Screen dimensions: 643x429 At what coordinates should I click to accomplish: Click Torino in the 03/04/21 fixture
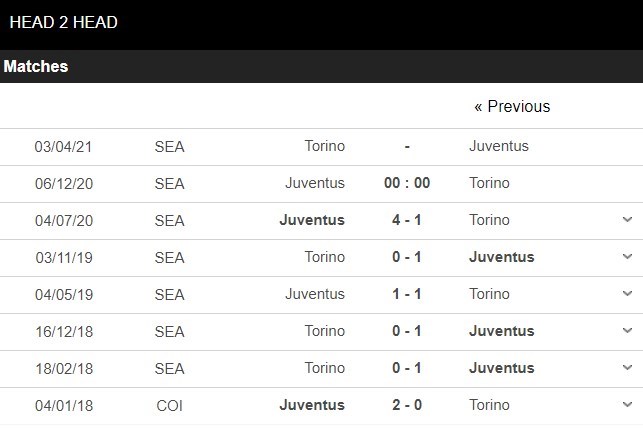(324, 146)
